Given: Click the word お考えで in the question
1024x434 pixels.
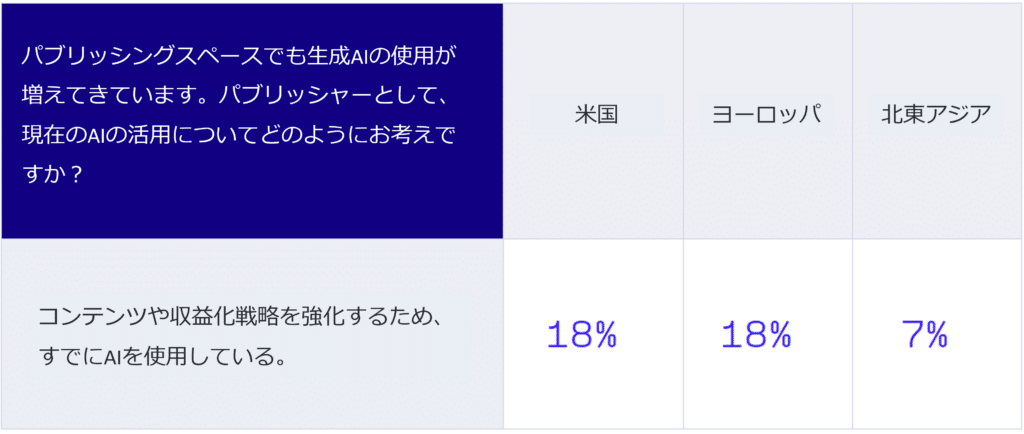Looking at the screenshot, I should tap(413, 136).
